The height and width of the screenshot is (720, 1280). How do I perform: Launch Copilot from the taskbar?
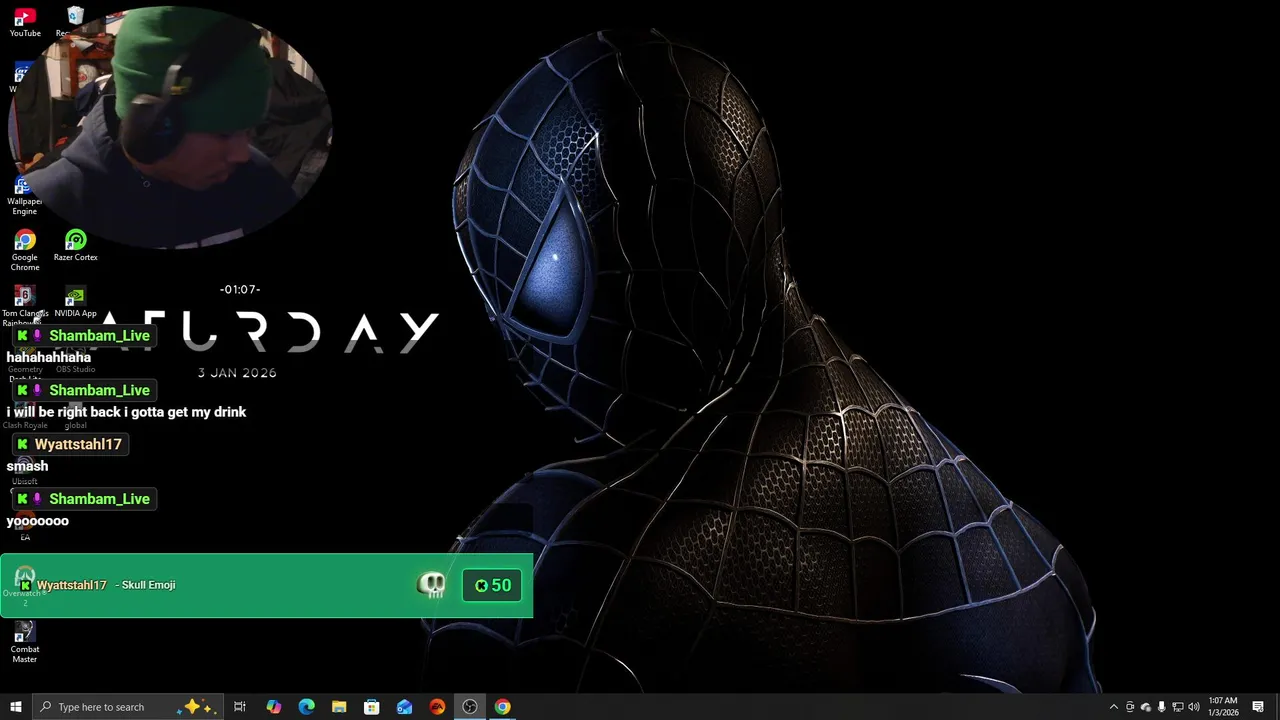(x=274, y=707)
